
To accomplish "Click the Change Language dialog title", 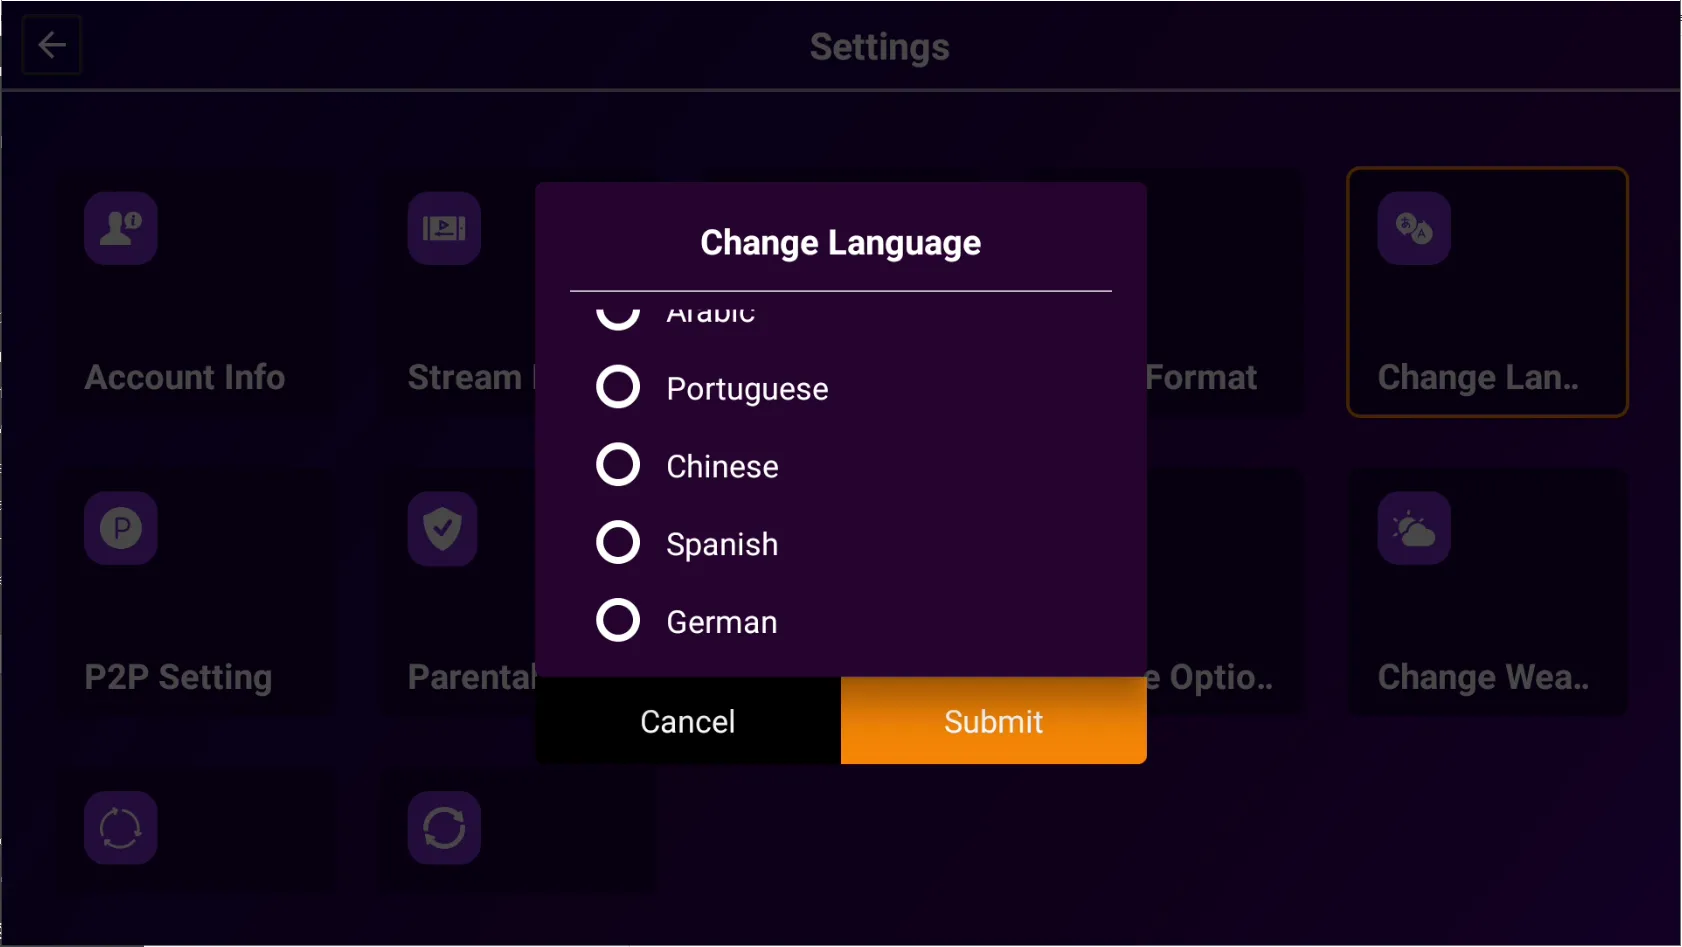I will pos(841,243).
